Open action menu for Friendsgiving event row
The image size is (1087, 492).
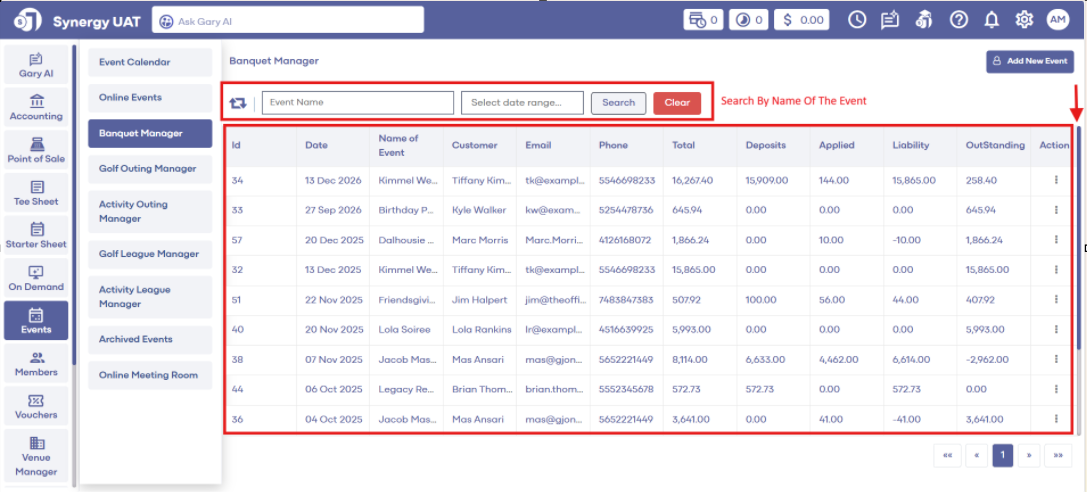(1055, 299)
